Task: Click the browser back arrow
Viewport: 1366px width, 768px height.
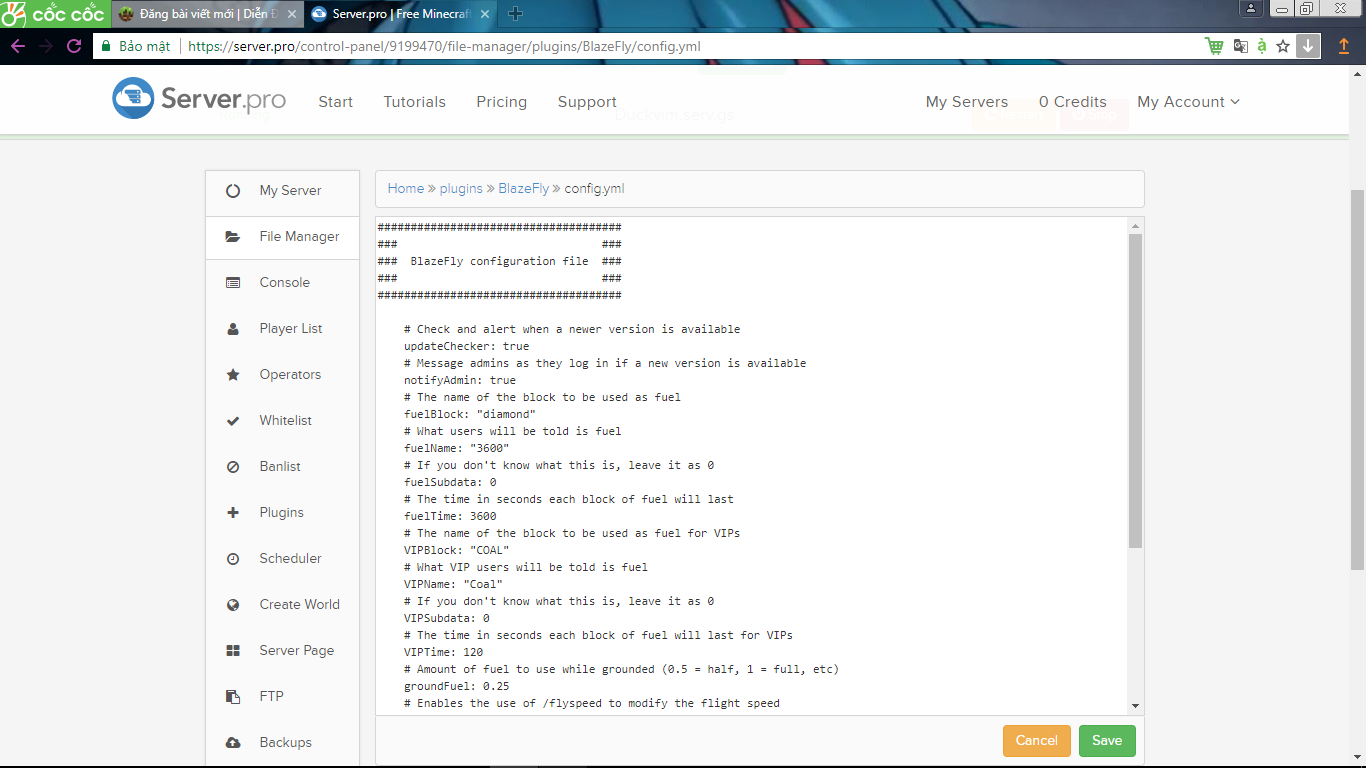Action: coord(18,46)
